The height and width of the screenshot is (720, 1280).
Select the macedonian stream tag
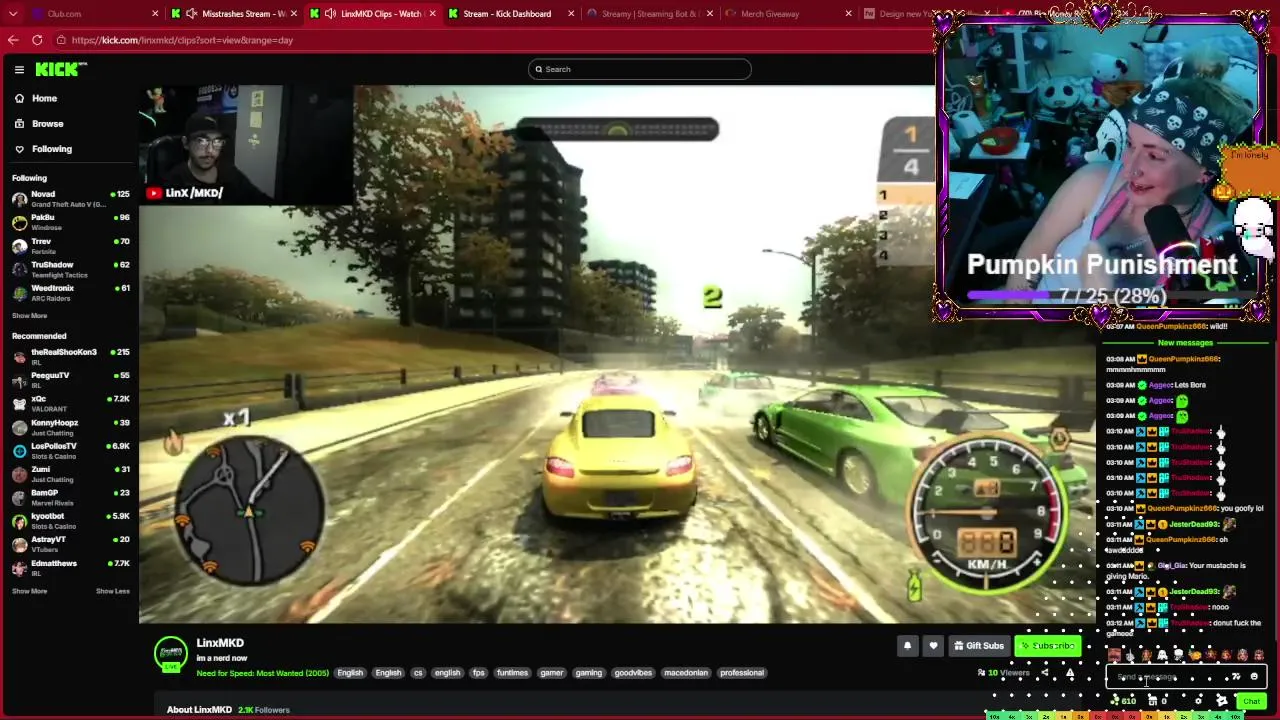pyautogui.click(x=685, y=673)
